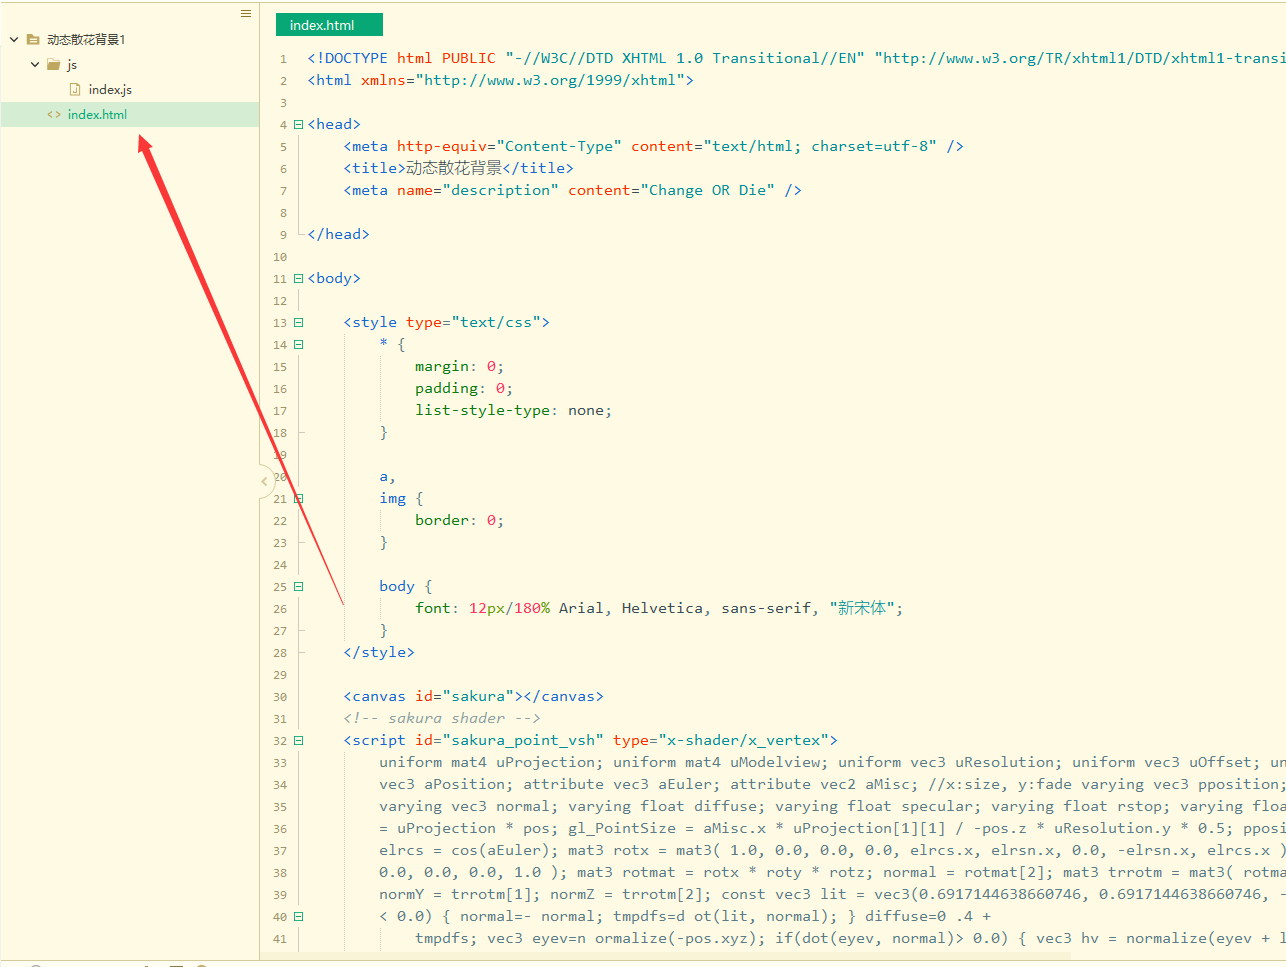Click line number 9 in the gutter
Image resolution: width=1286 pixels, height=967 pixels.
[x=283, y=235]
